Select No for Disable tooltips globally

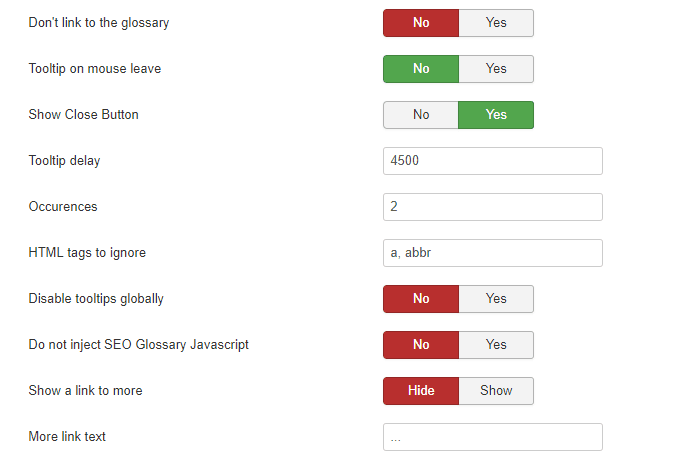[x=421, y=299]
